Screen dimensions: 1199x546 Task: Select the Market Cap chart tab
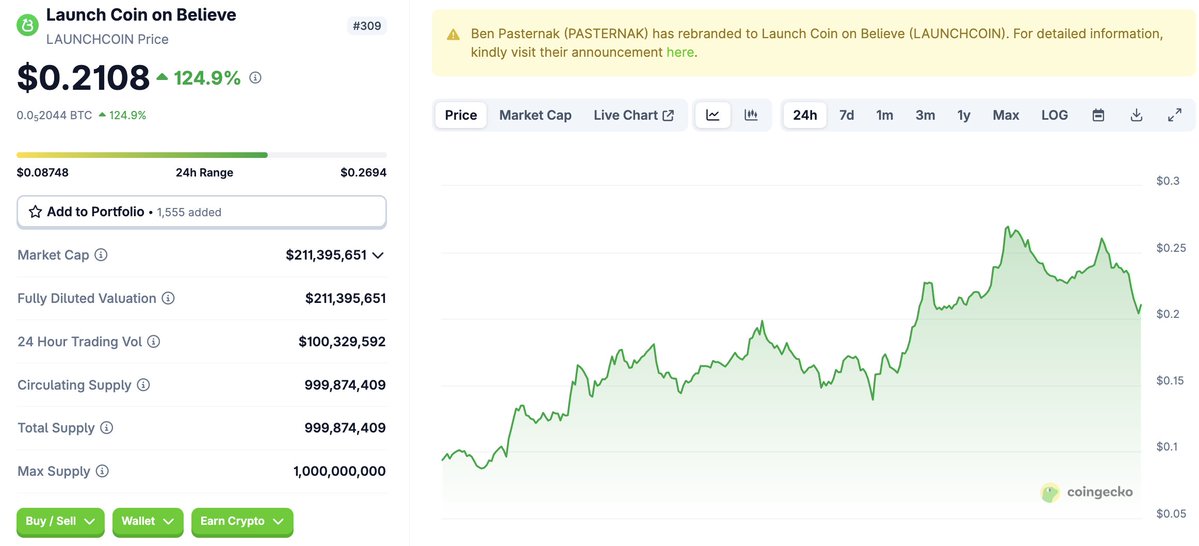coord(535,115)
